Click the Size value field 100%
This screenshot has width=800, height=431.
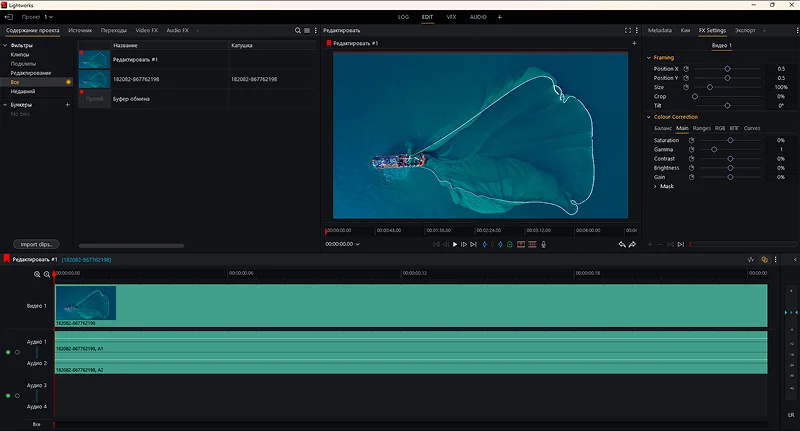point(781,87)
